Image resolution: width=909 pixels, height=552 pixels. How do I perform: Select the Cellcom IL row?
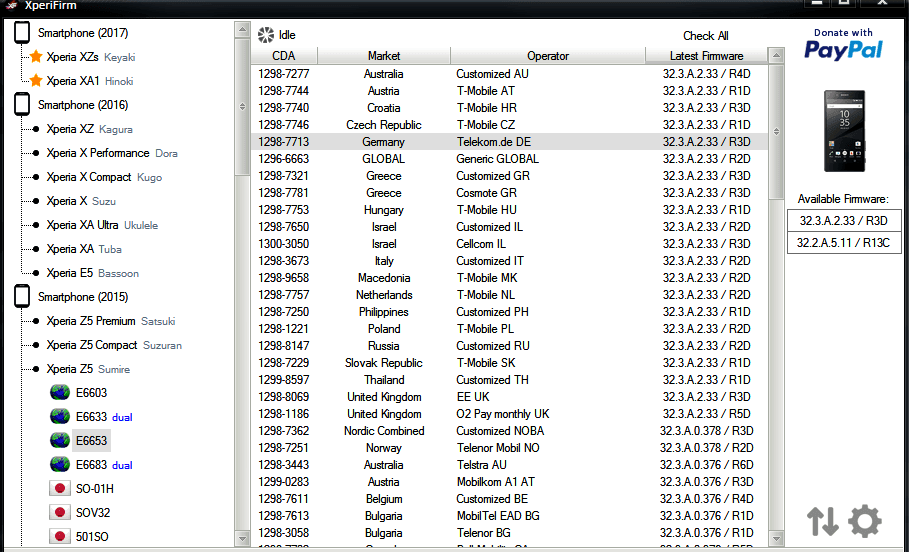pos(510,244)
